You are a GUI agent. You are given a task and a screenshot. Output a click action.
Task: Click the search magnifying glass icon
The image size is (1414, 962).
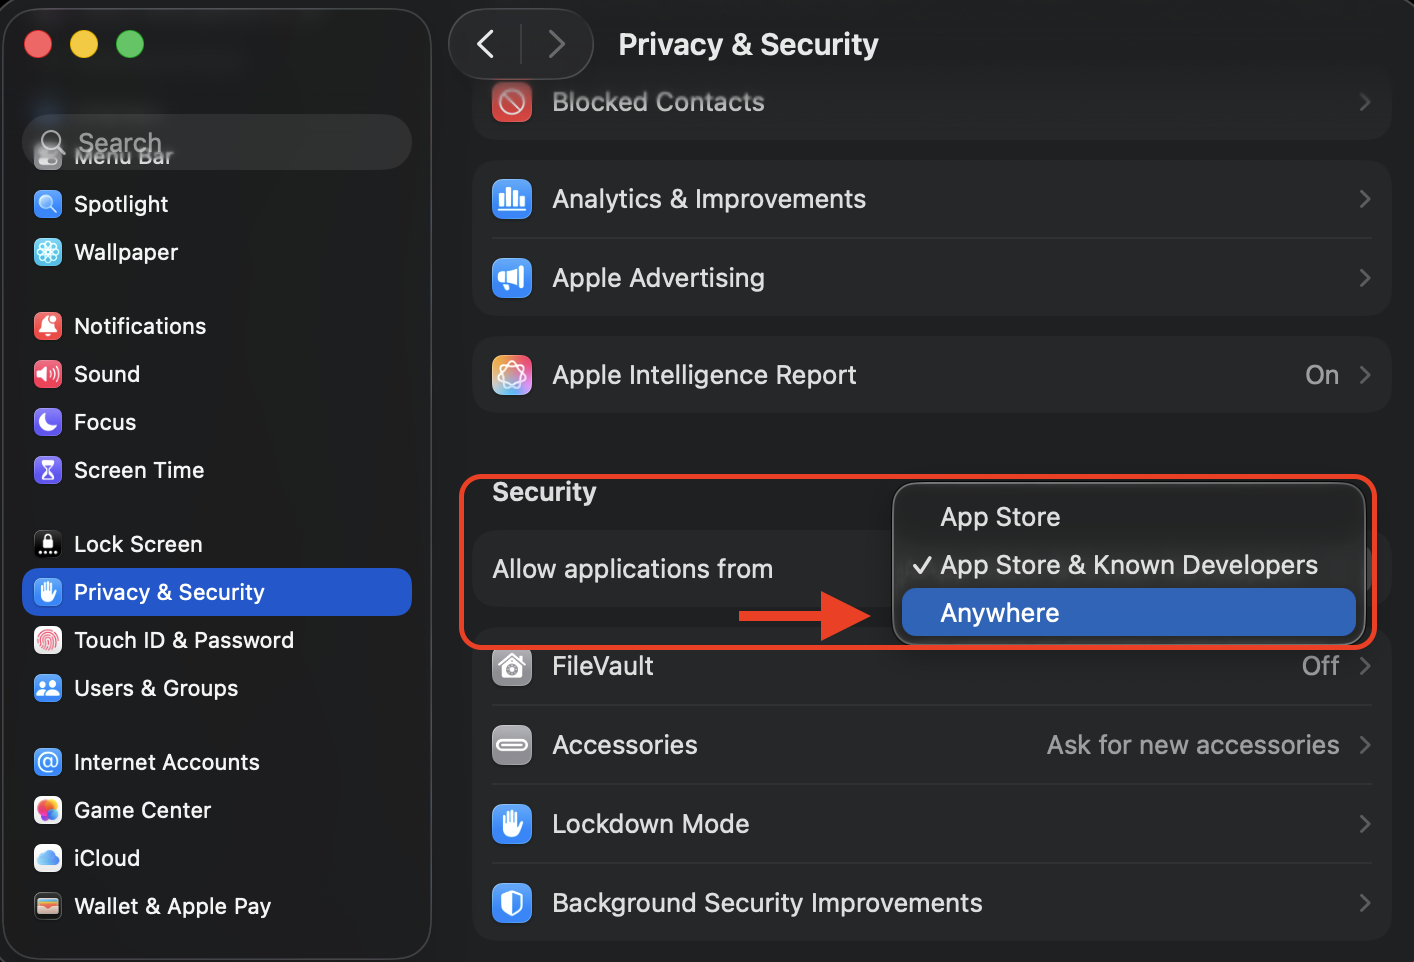point(52,142)
